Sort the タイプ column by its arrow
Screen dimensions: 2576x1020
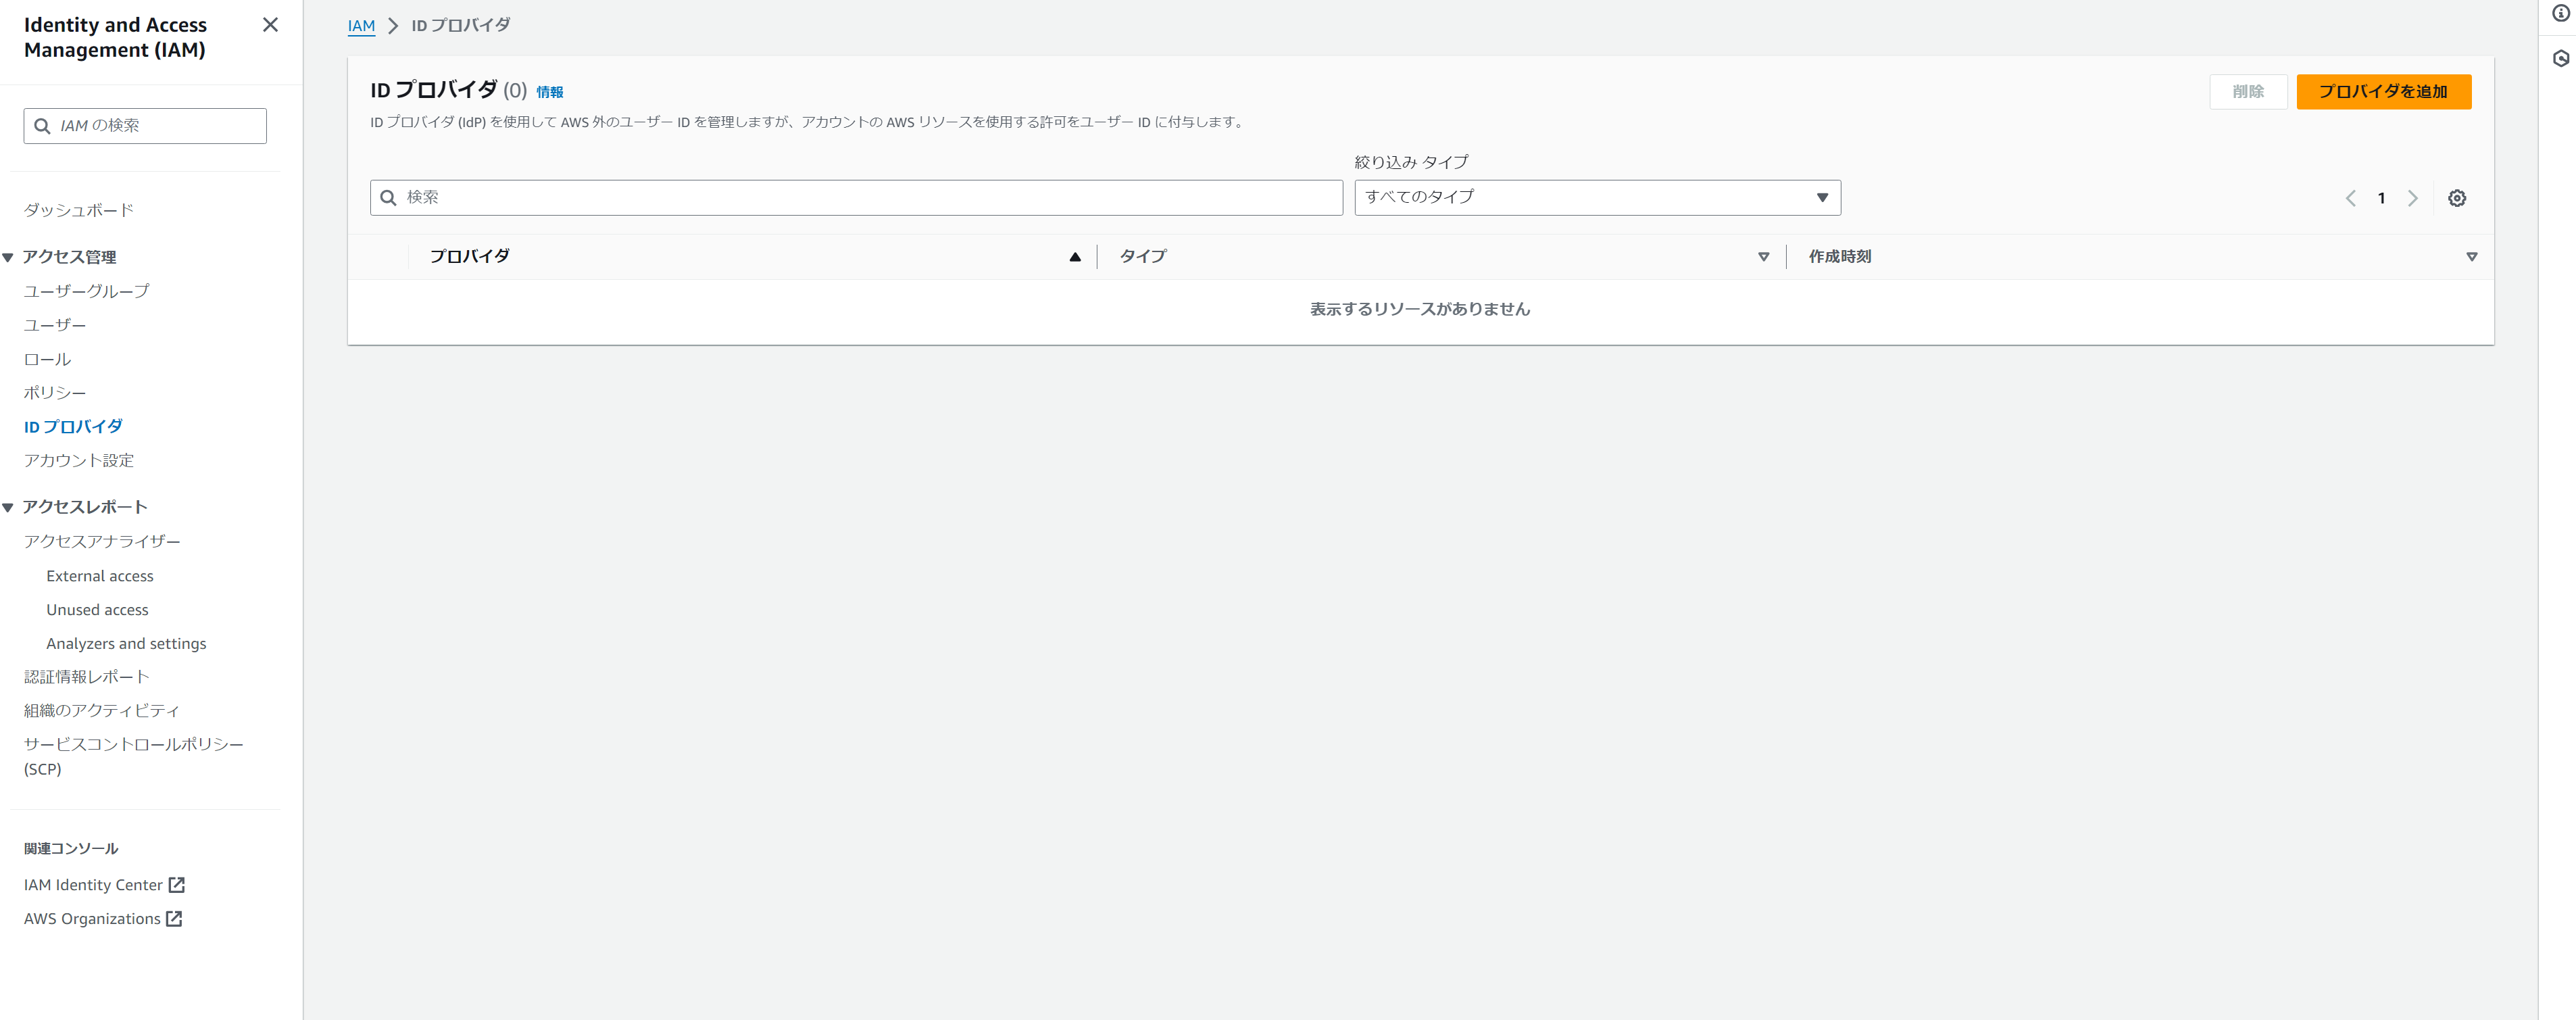click(x=1763, y=256)
